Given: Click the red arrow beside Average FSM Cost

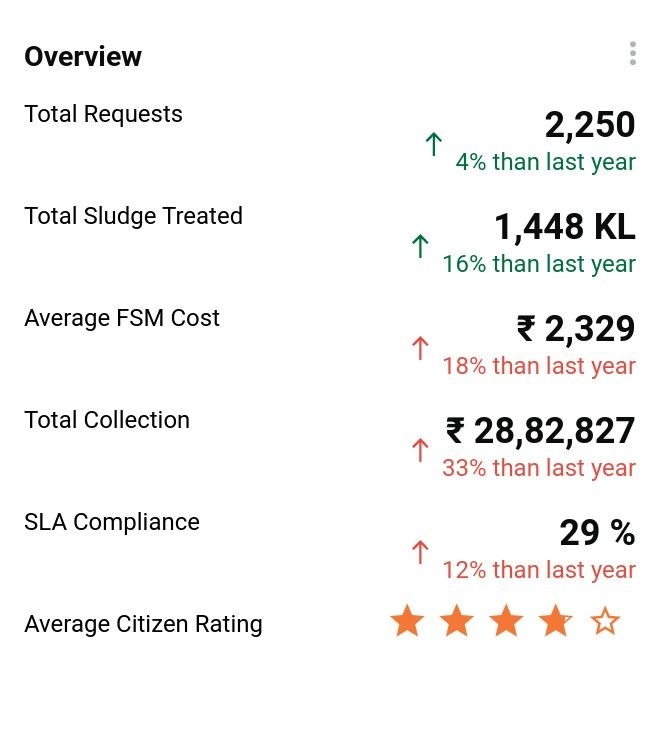Looking at the screenshot, I should (420, 349).
